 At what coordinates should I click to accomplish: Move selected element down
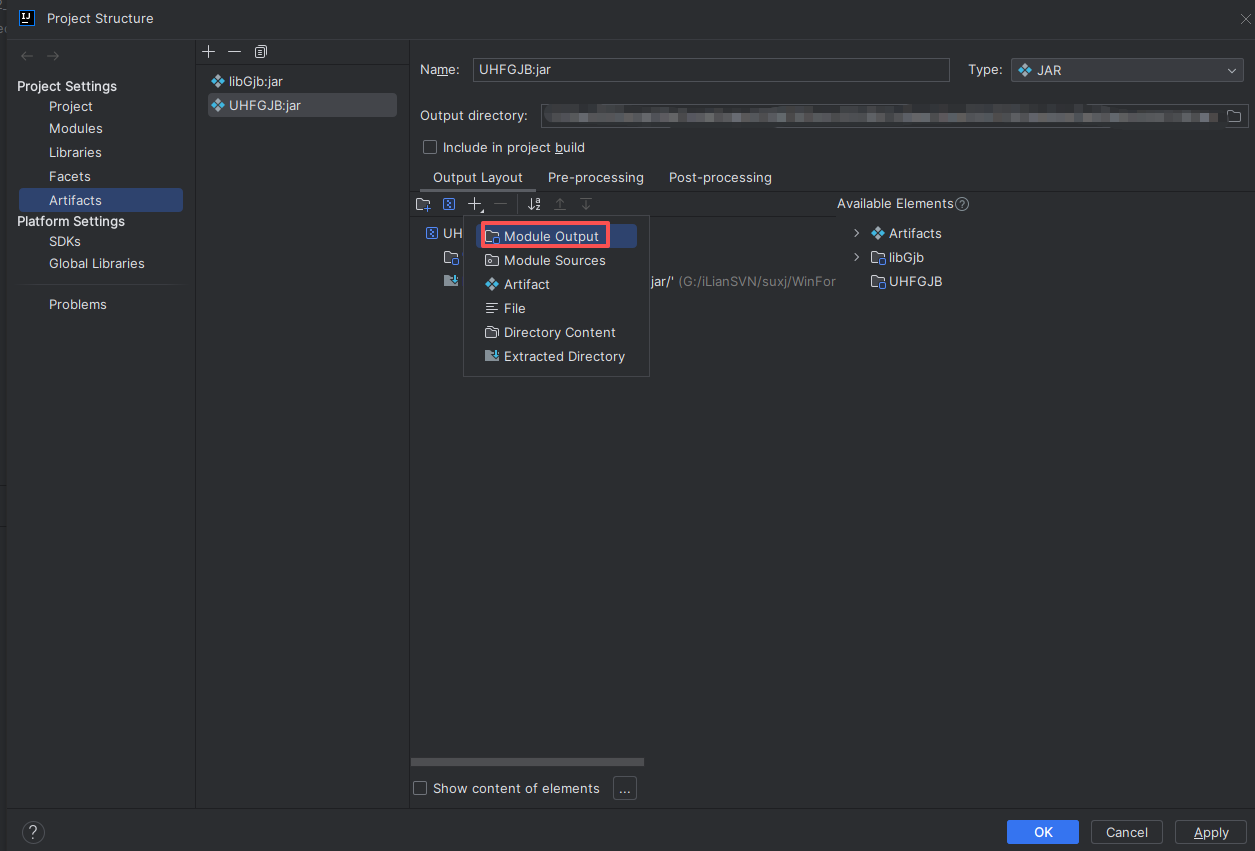click(586, 204)
